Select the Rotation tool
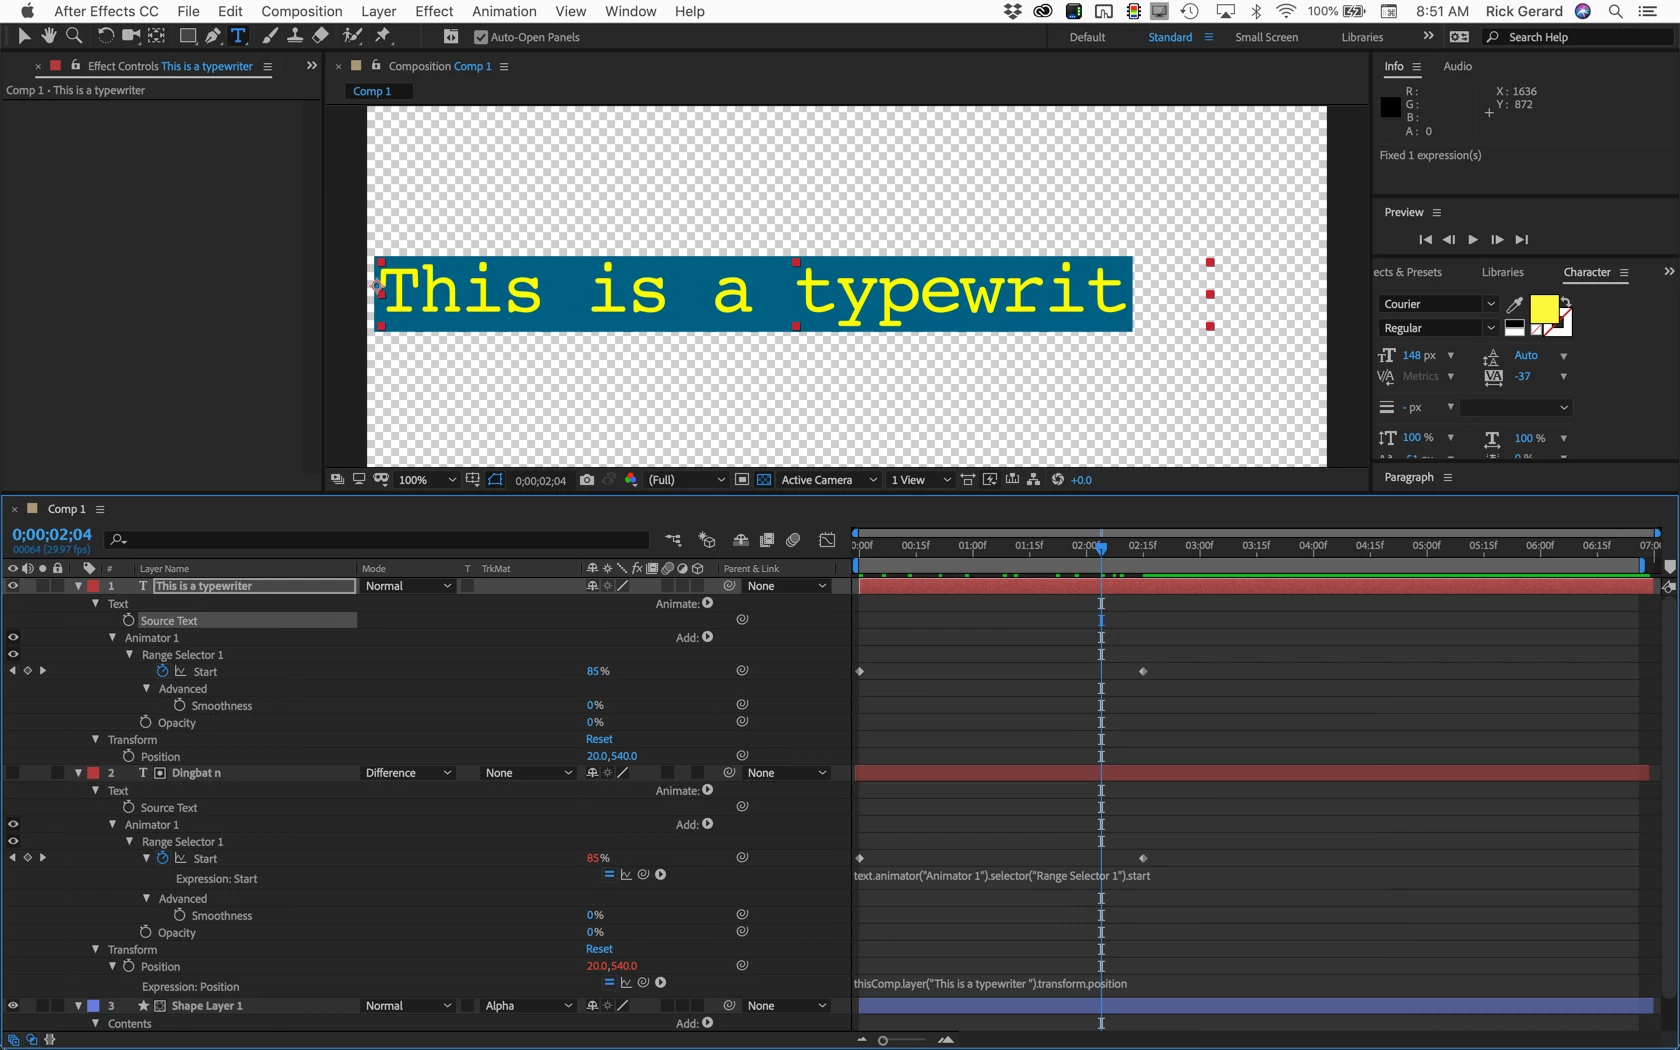 pyautogui.click(x=105, y=36)
